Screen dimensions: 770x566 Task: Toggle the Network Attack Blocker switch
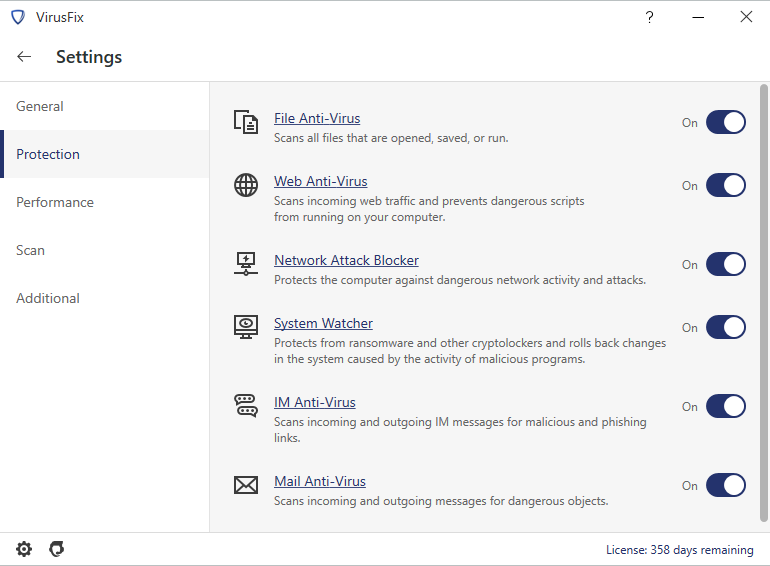(726, 264)
